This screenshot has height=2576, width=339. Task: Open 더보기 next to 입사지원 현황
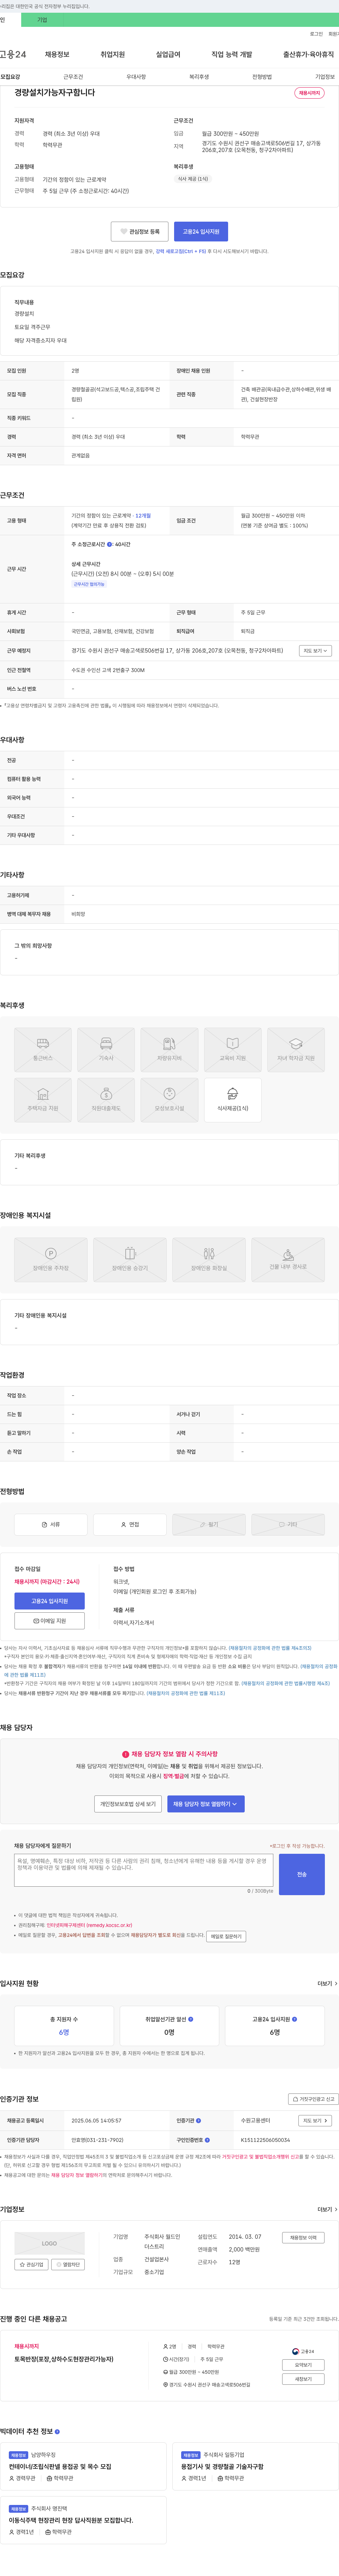tap(327, 1984)
